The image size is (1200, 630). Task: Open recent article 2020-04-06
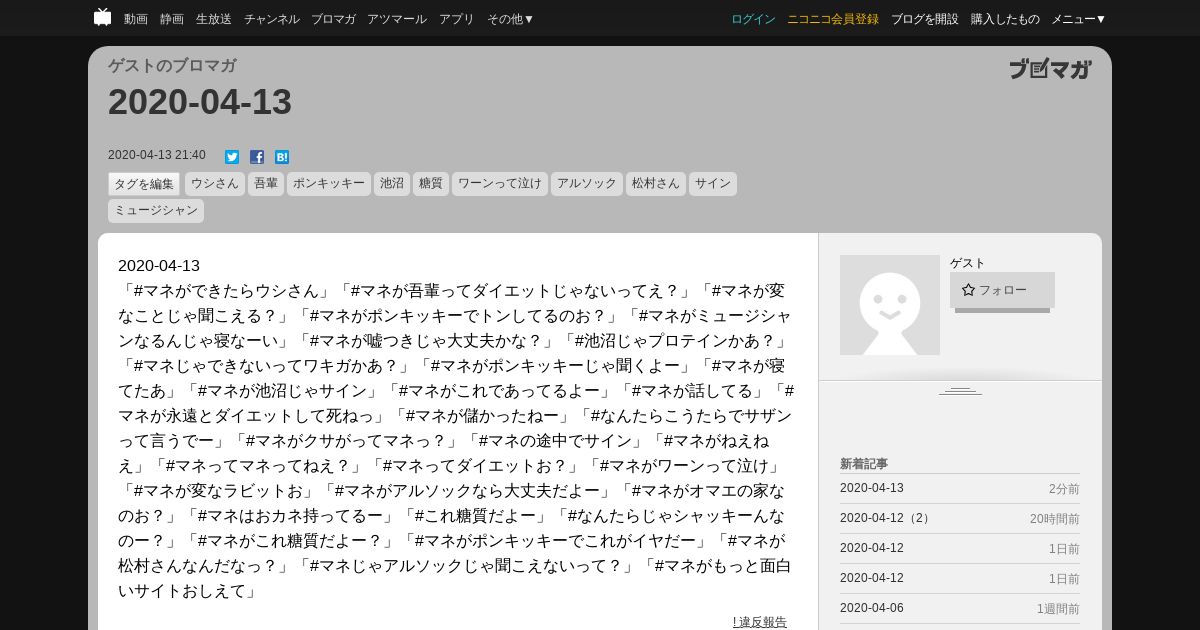(x=872, y=608)
